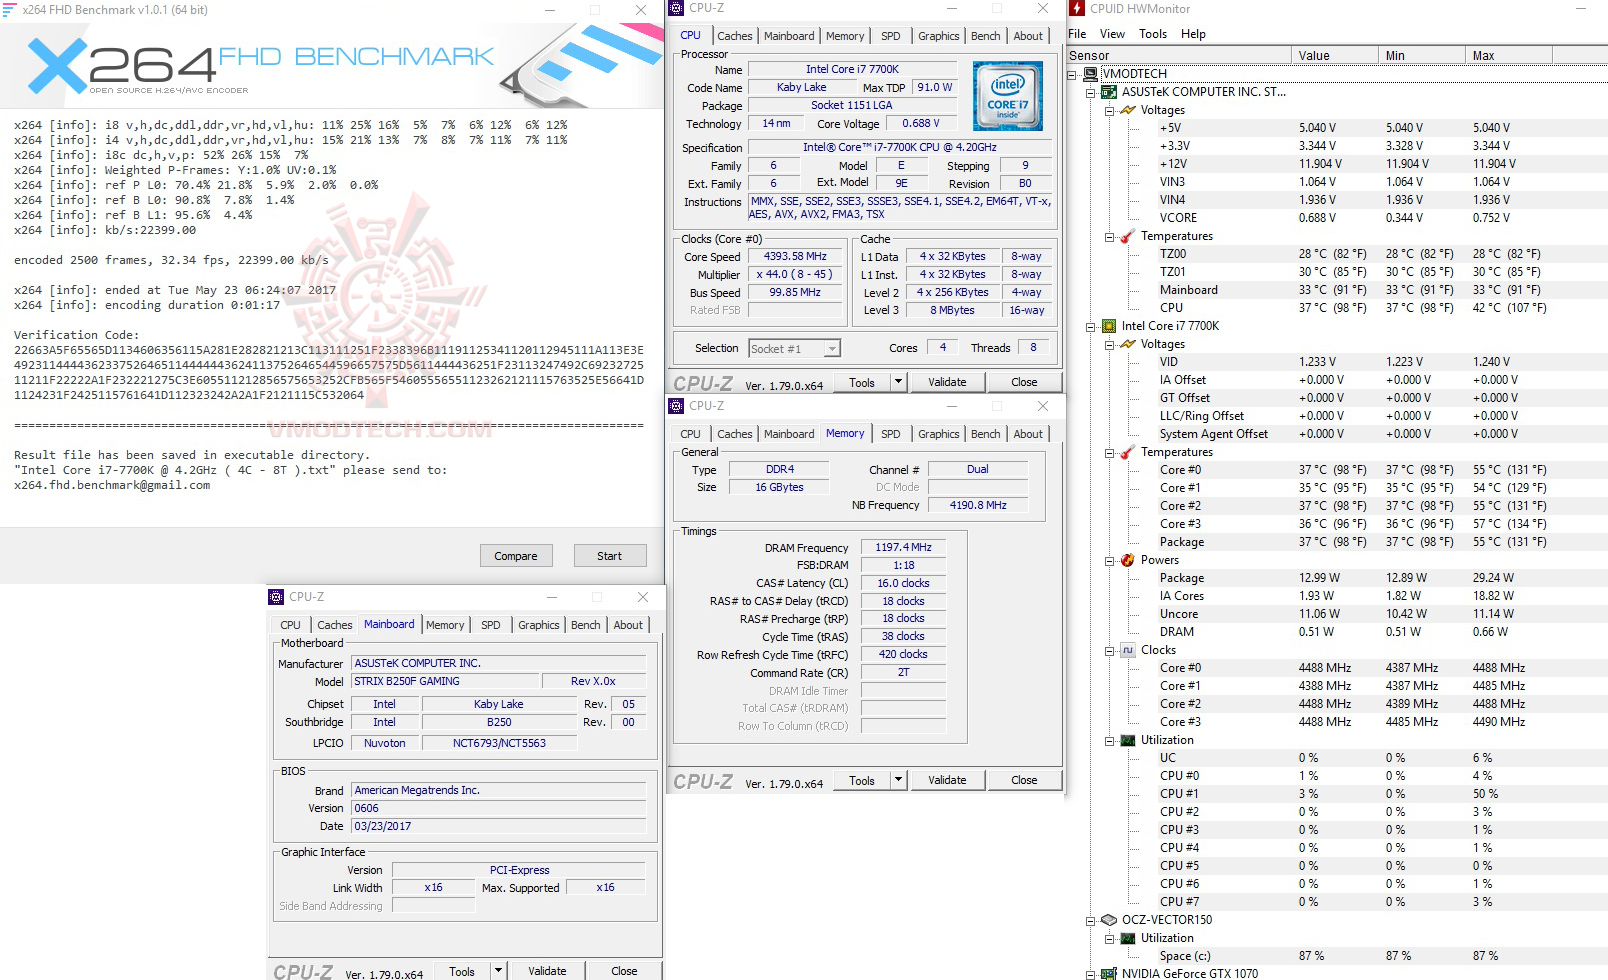
Task: Click the DRAM Frequency value 1197.4 MHz
Action: coord(903,548)
